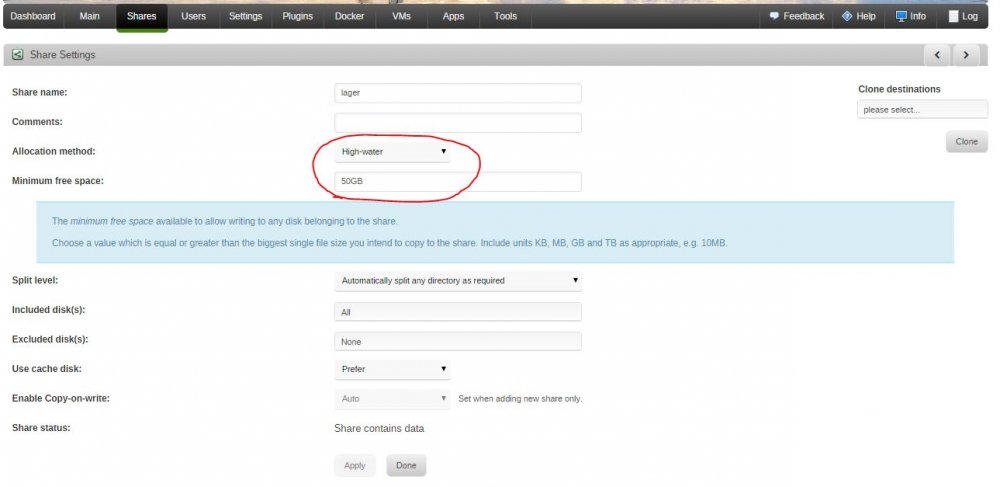The width and height of the screenshot is (1000, 487).
Task: Click the Enable Copy-on-write label
Action: [61, 398]
